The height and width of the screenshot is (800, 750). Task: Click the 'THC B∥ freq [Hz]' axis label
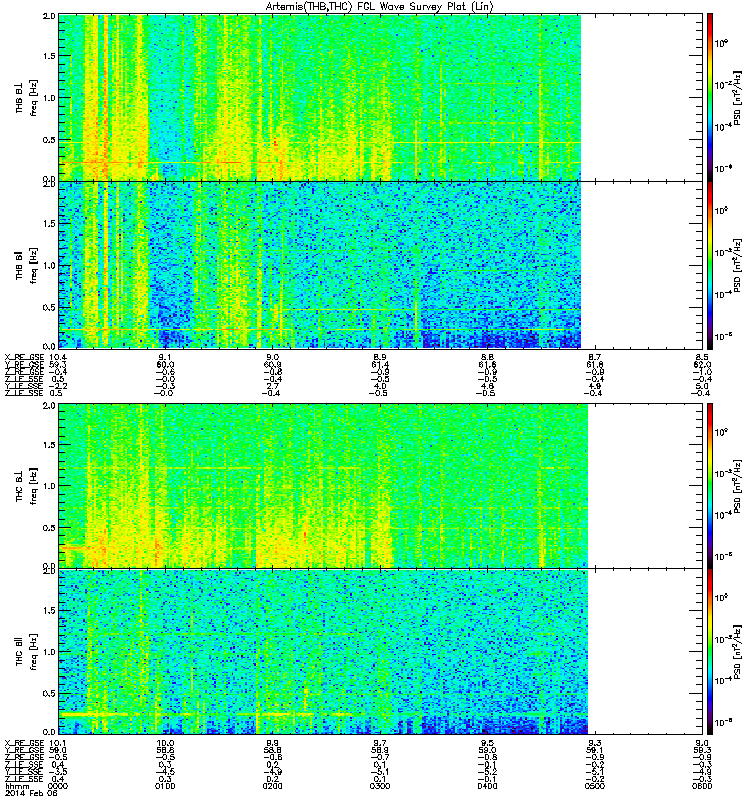click(26, 652)
